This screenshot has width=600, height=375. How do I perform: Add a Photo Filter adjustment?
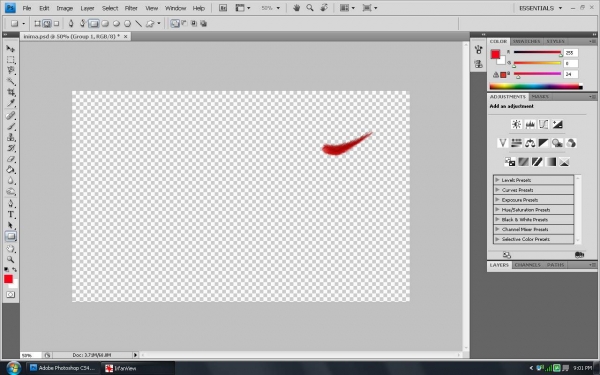[x=557, y=143]
